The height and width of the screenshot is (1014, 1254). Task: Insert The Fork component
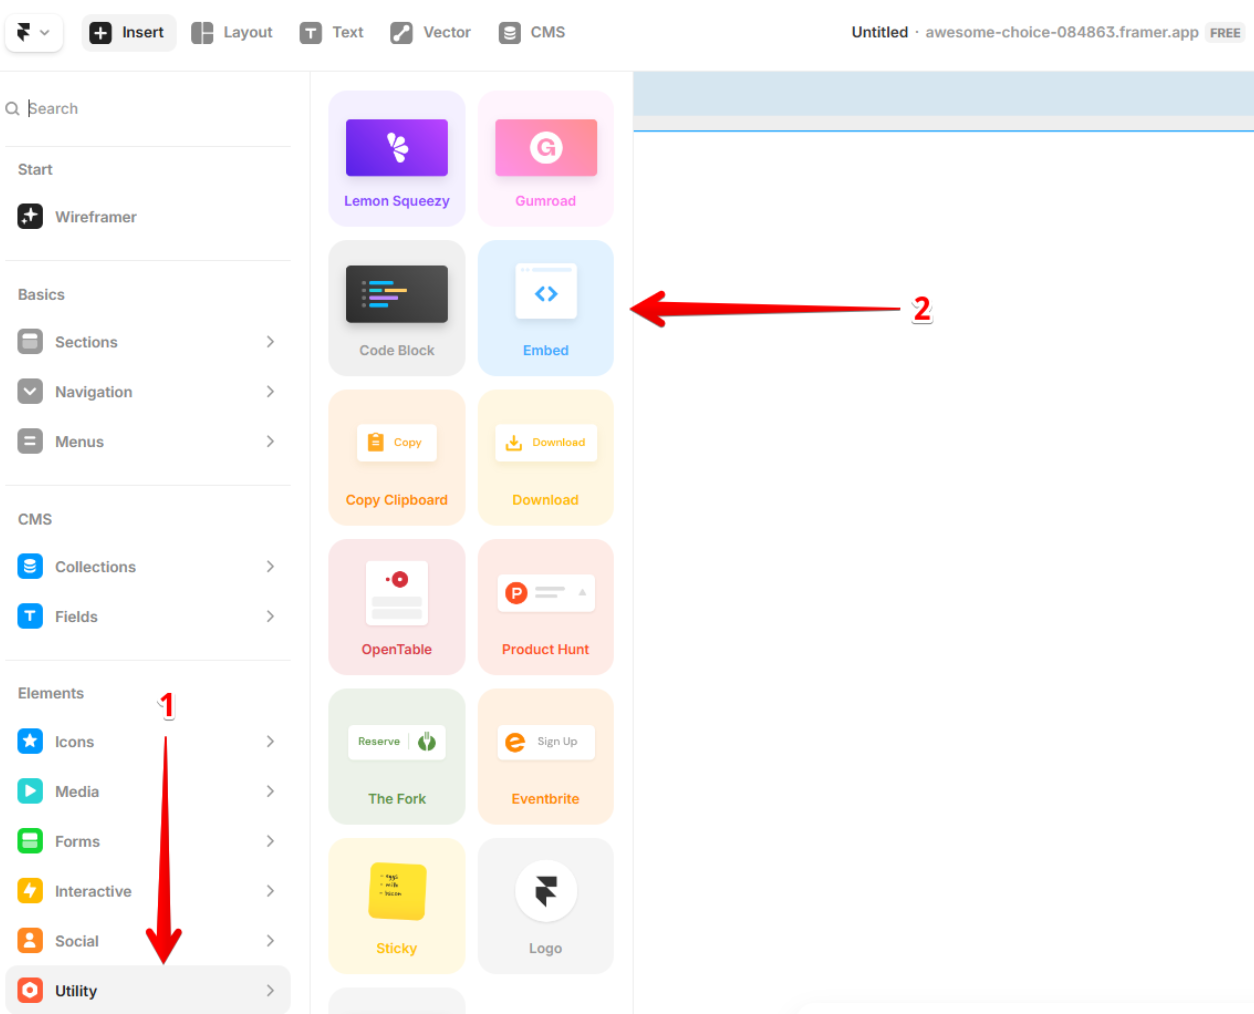click(397, 757)
